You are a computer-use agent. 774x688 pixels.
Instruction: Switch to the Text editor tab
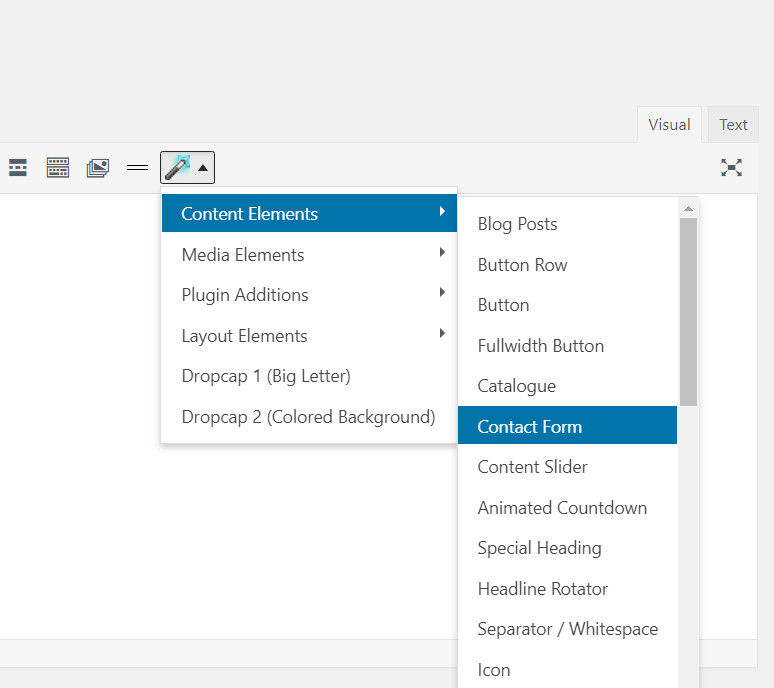pos(733,125)
